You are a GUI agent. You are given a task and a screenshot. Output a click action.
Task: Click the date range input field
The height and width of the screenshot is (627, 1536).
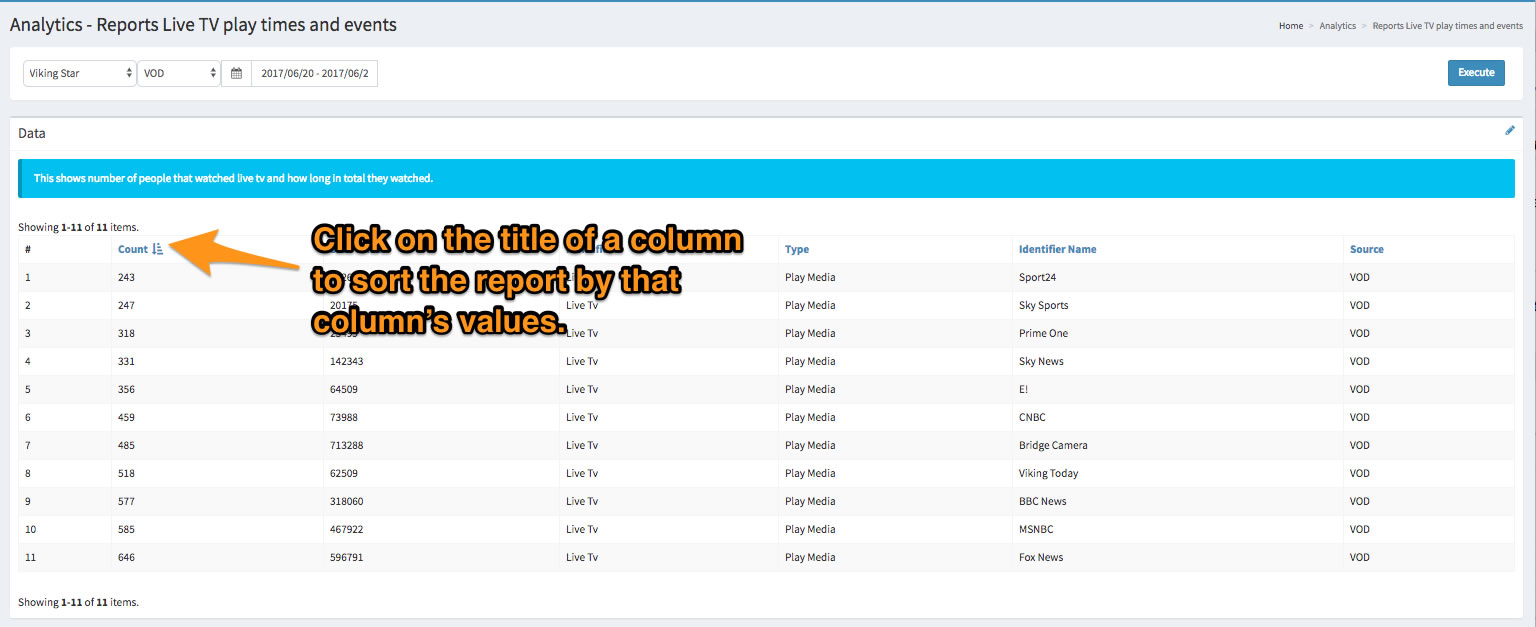coord(314,73)
